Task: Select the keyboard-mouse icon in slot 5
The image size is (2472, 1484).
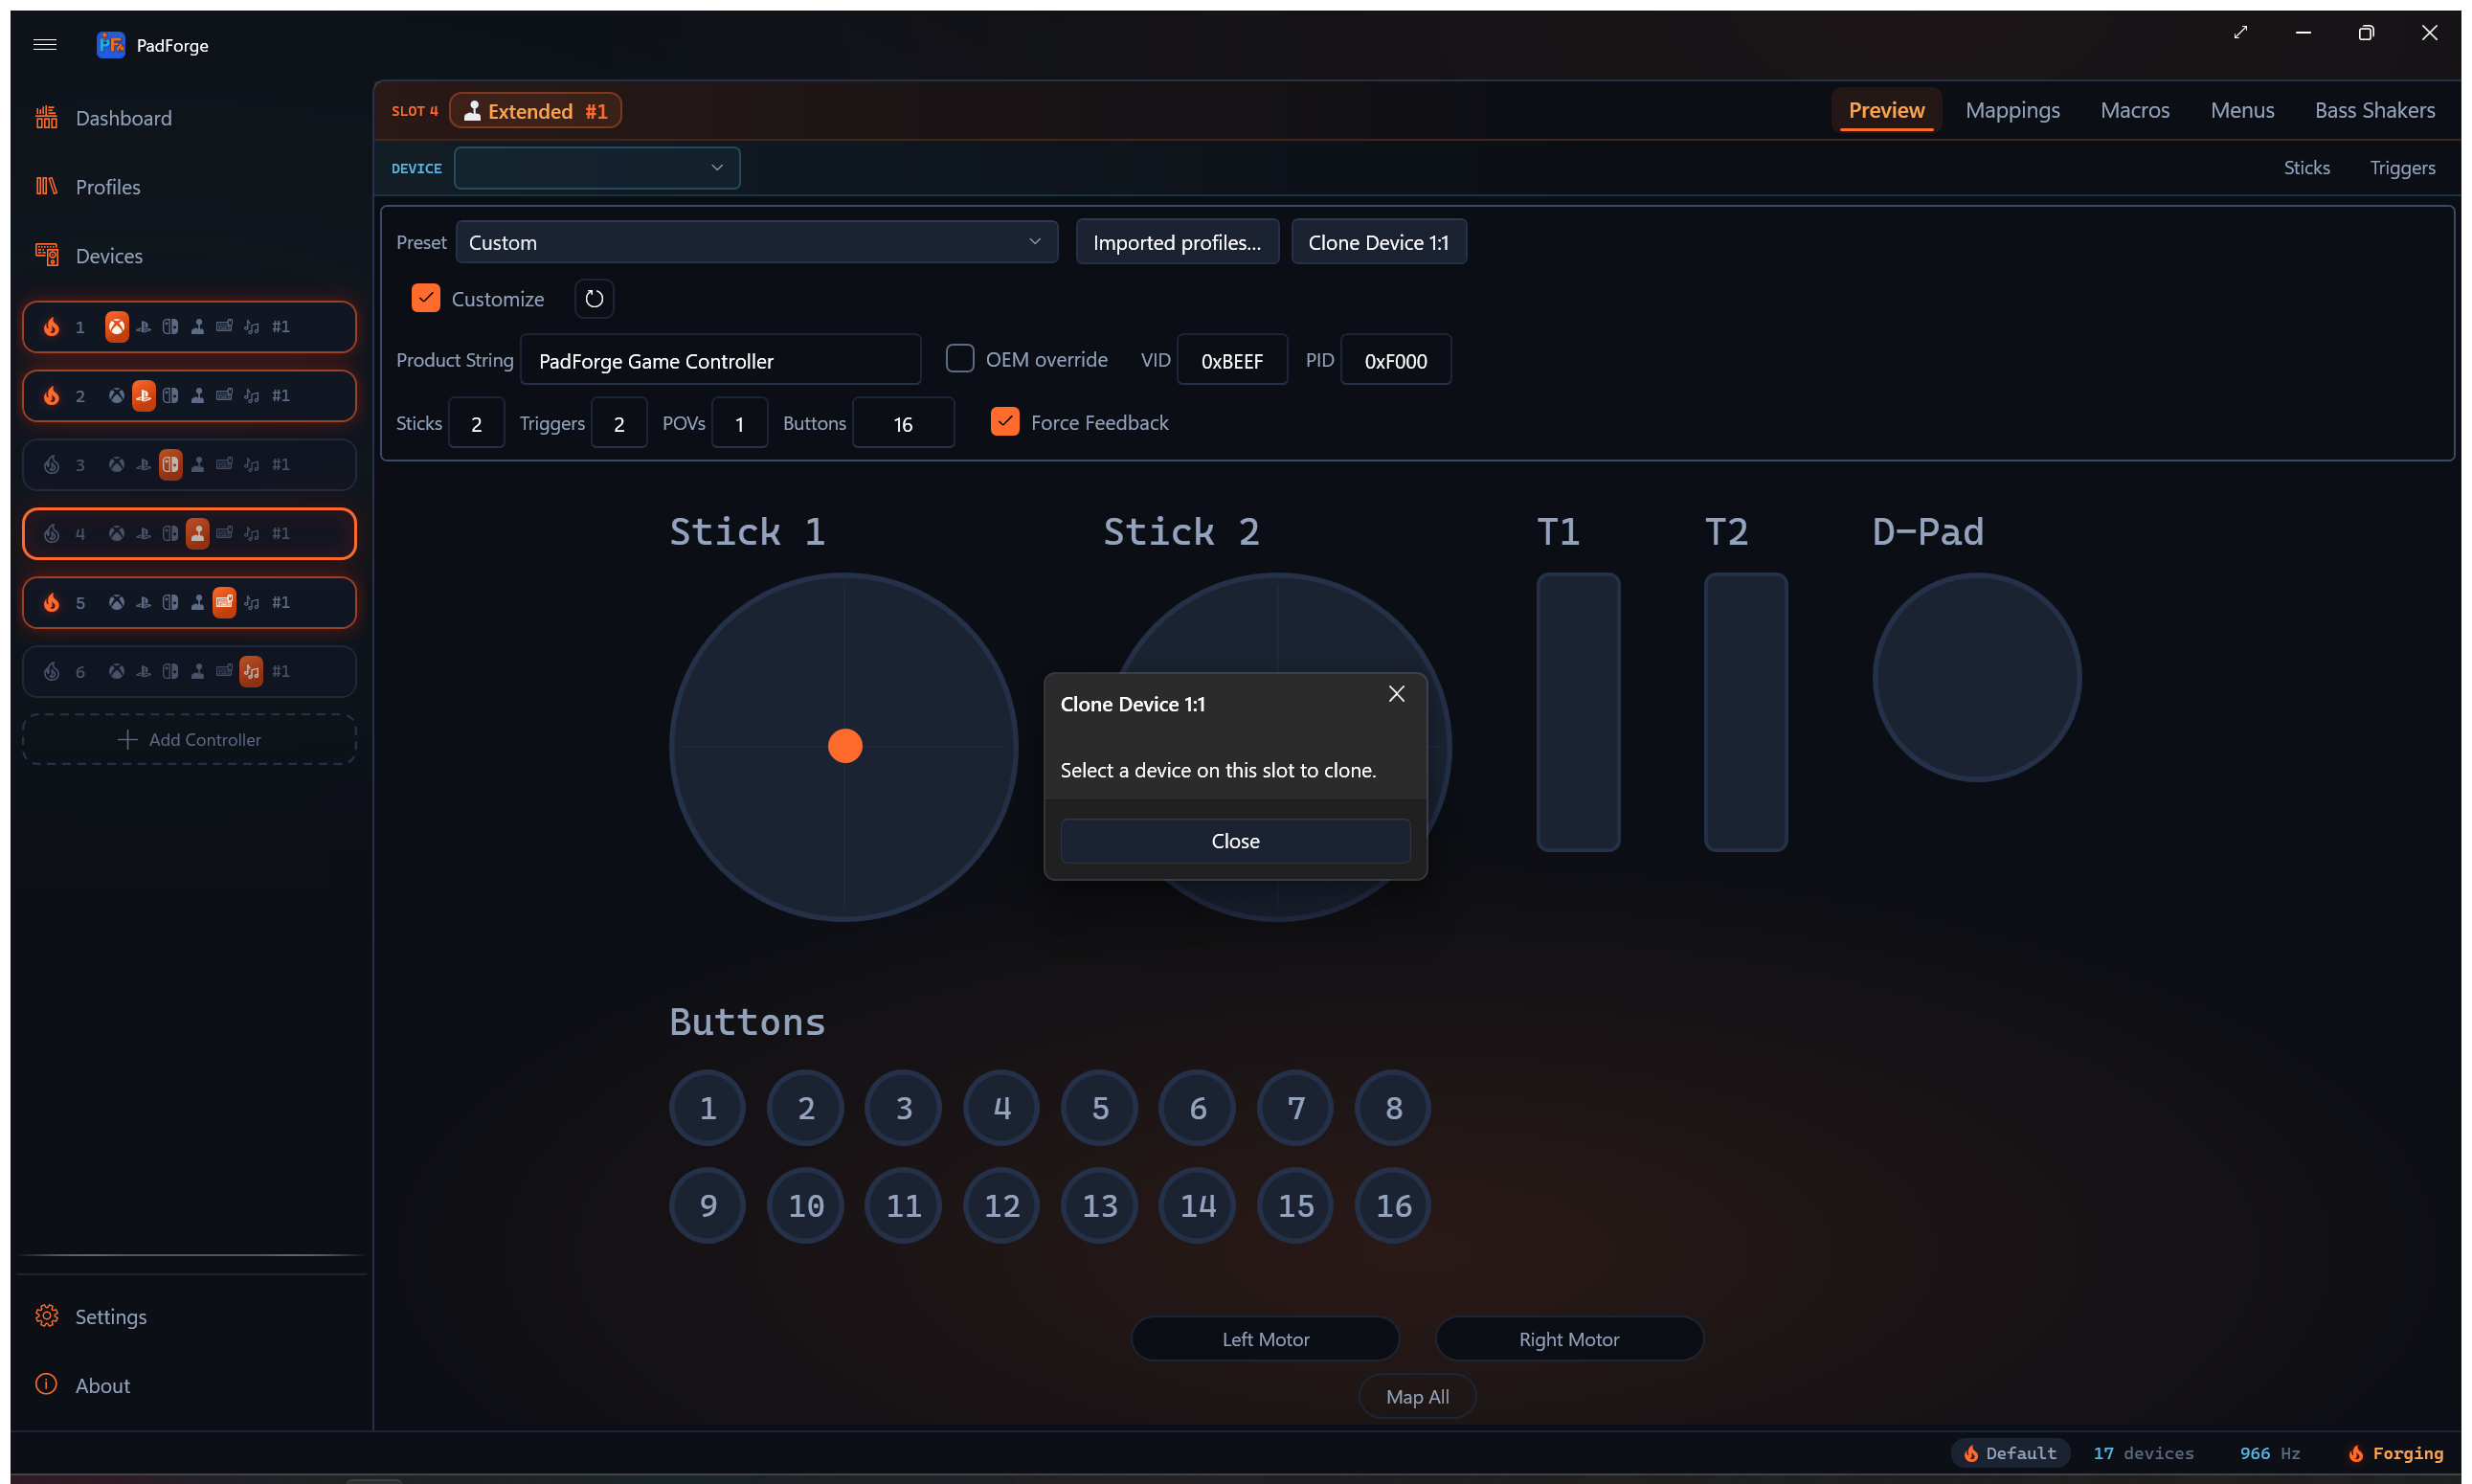Action: [x=225, y=602]
